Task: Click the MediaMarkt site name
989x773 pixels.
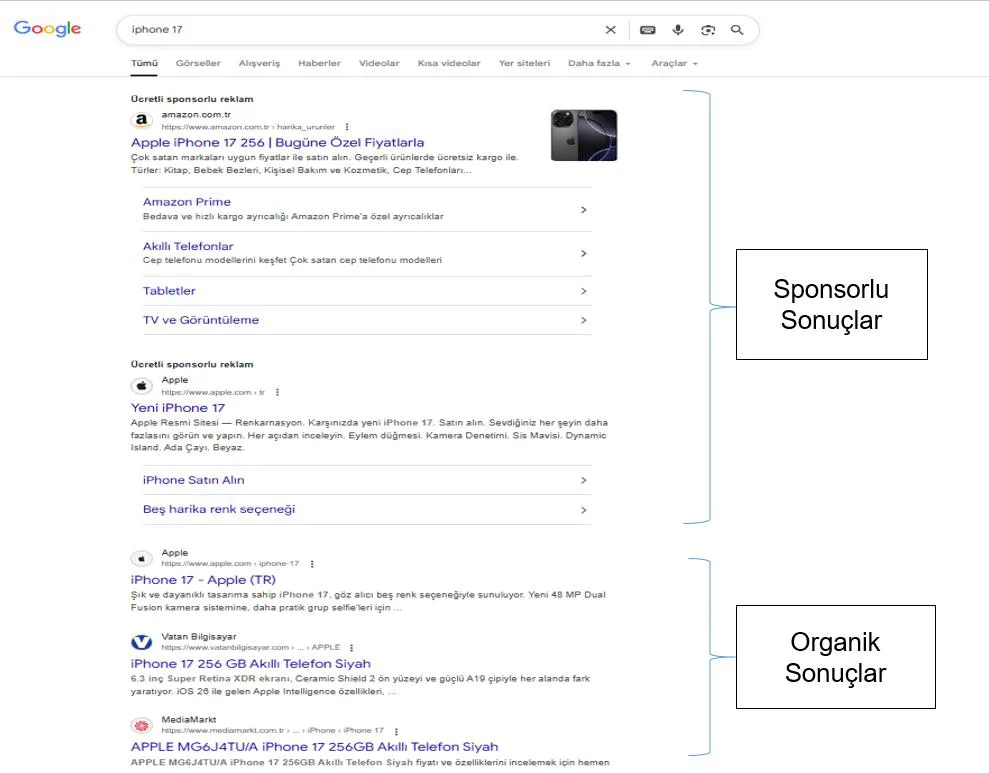Action: pos(189,719)
